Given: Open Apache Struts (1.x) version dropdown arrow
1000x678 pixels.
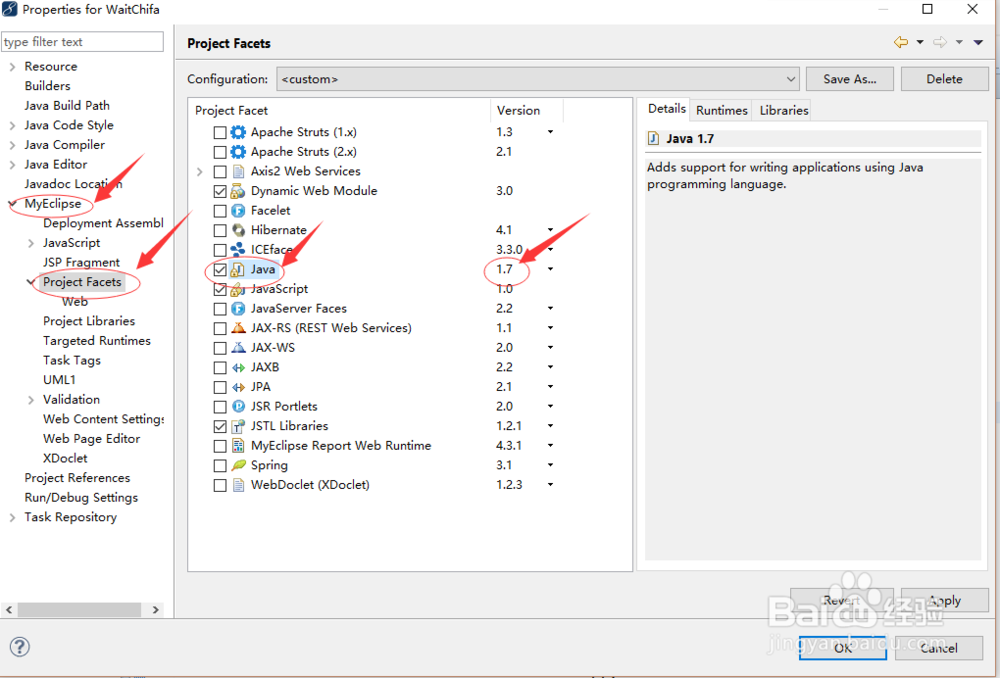Looking at the screenshot, I should (x=550, y=132).
